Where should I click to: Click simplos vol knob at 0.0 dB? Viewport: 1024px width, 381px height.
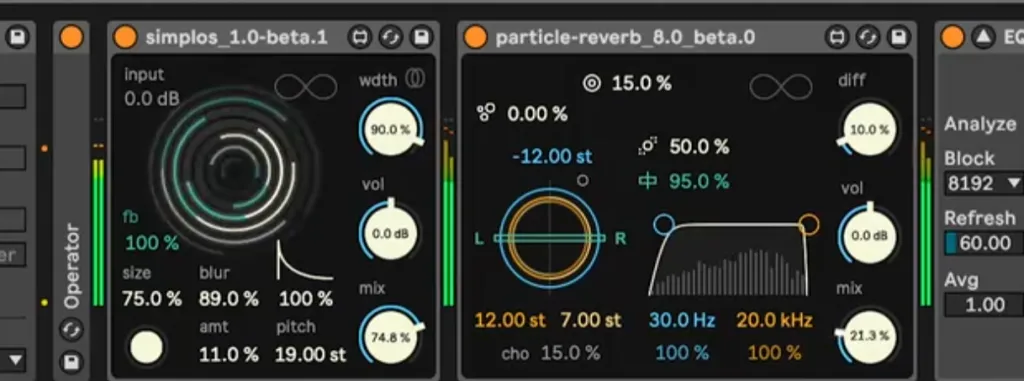390,234
